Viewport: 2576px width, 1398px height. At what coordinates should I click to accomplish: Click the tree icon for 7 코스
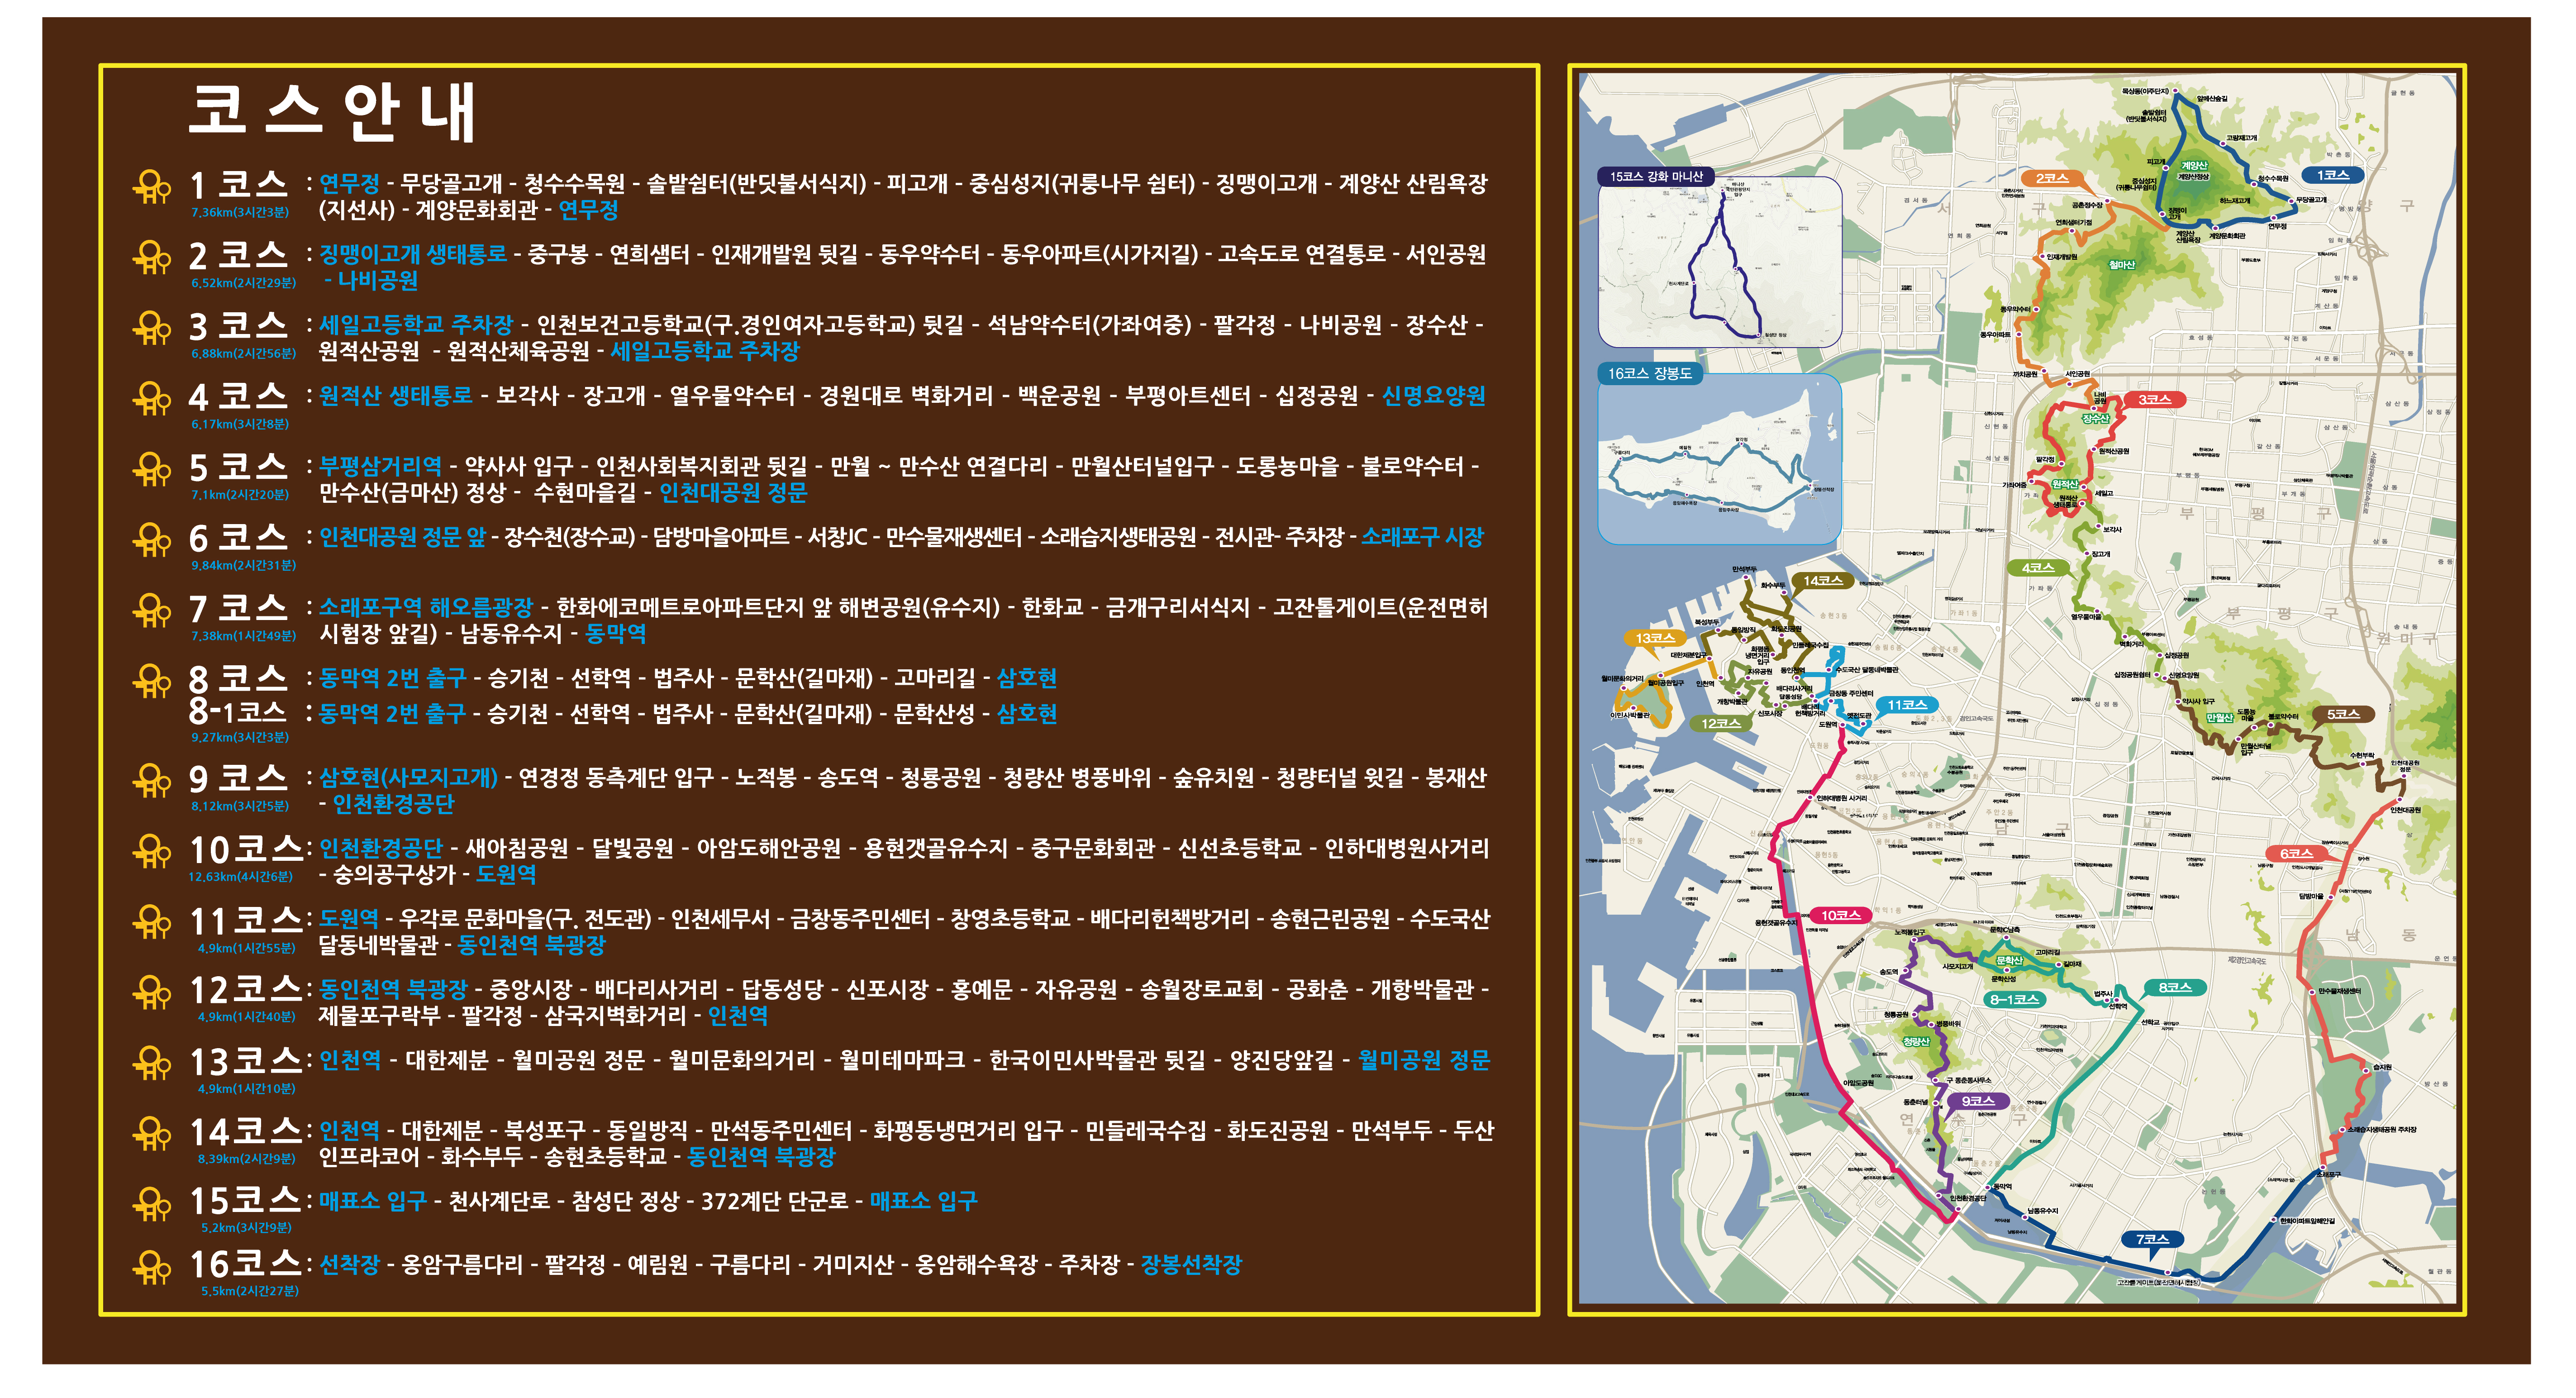point(152,611)
